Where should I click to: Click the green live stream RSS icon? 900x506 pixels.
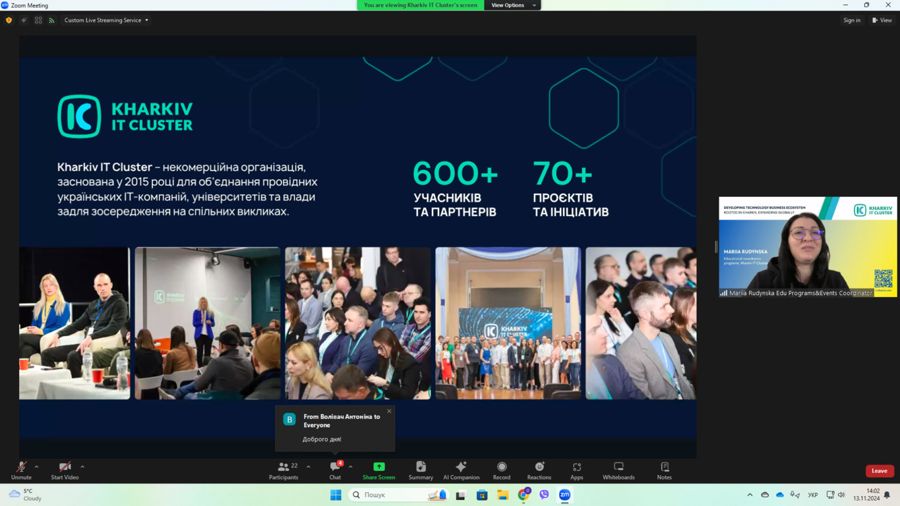coord(52,20)
